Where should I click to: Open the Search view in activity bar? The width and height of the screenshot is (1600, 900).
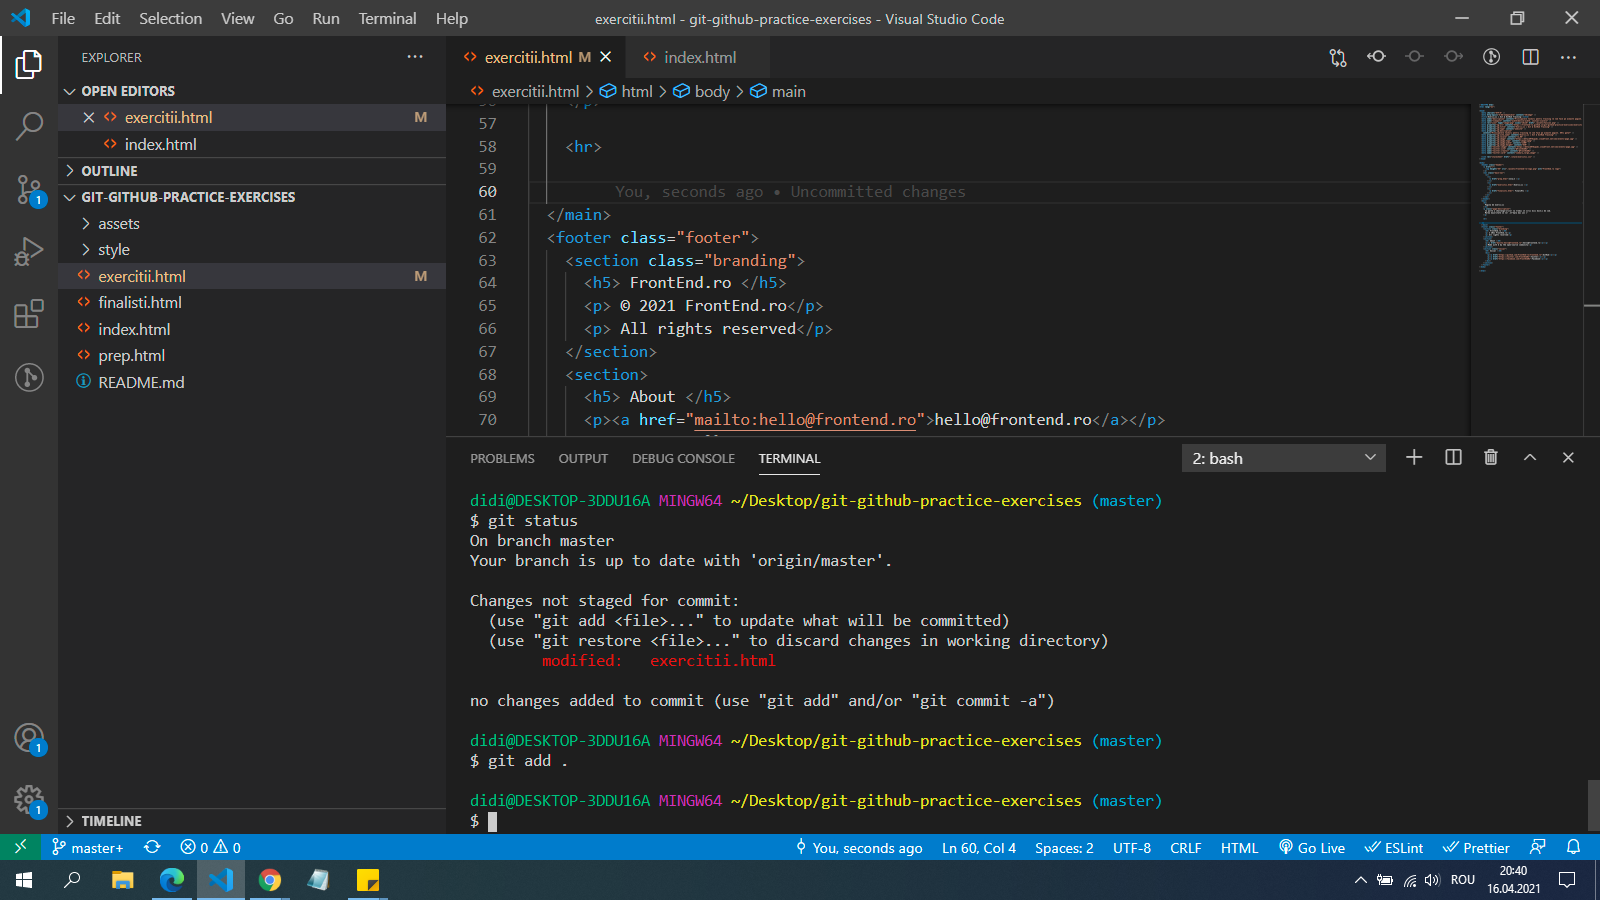29,126
